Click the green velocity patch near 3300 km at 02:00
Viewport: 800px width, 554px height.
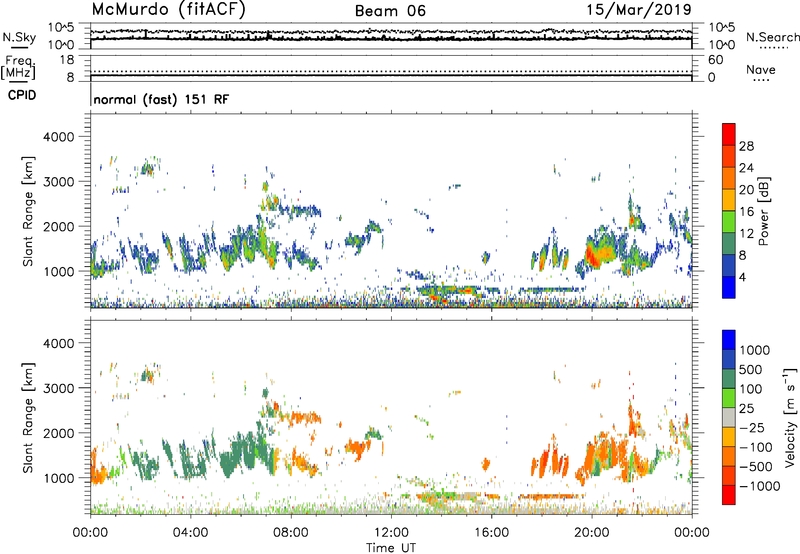147,376
